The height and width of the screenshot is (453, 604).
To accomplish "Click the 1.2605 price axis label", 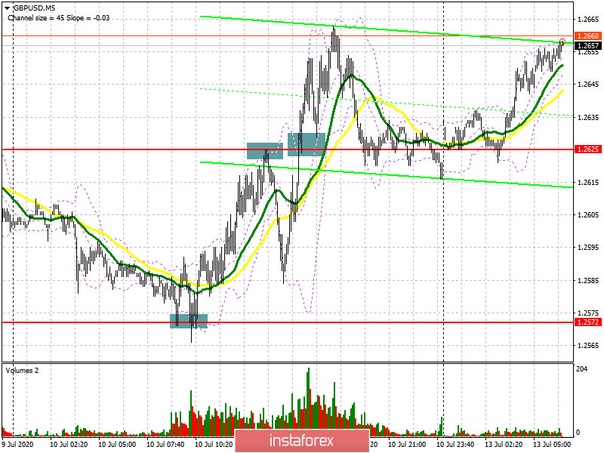I will 588,215.
